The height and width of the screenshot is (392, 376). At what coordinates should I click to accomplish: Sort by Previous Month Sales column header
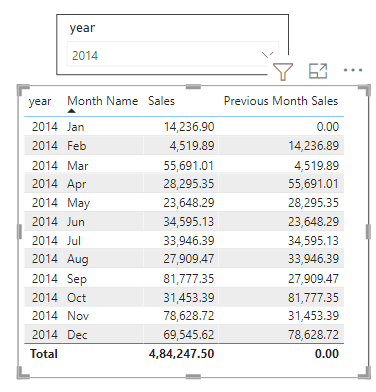[x=281, y=101]
